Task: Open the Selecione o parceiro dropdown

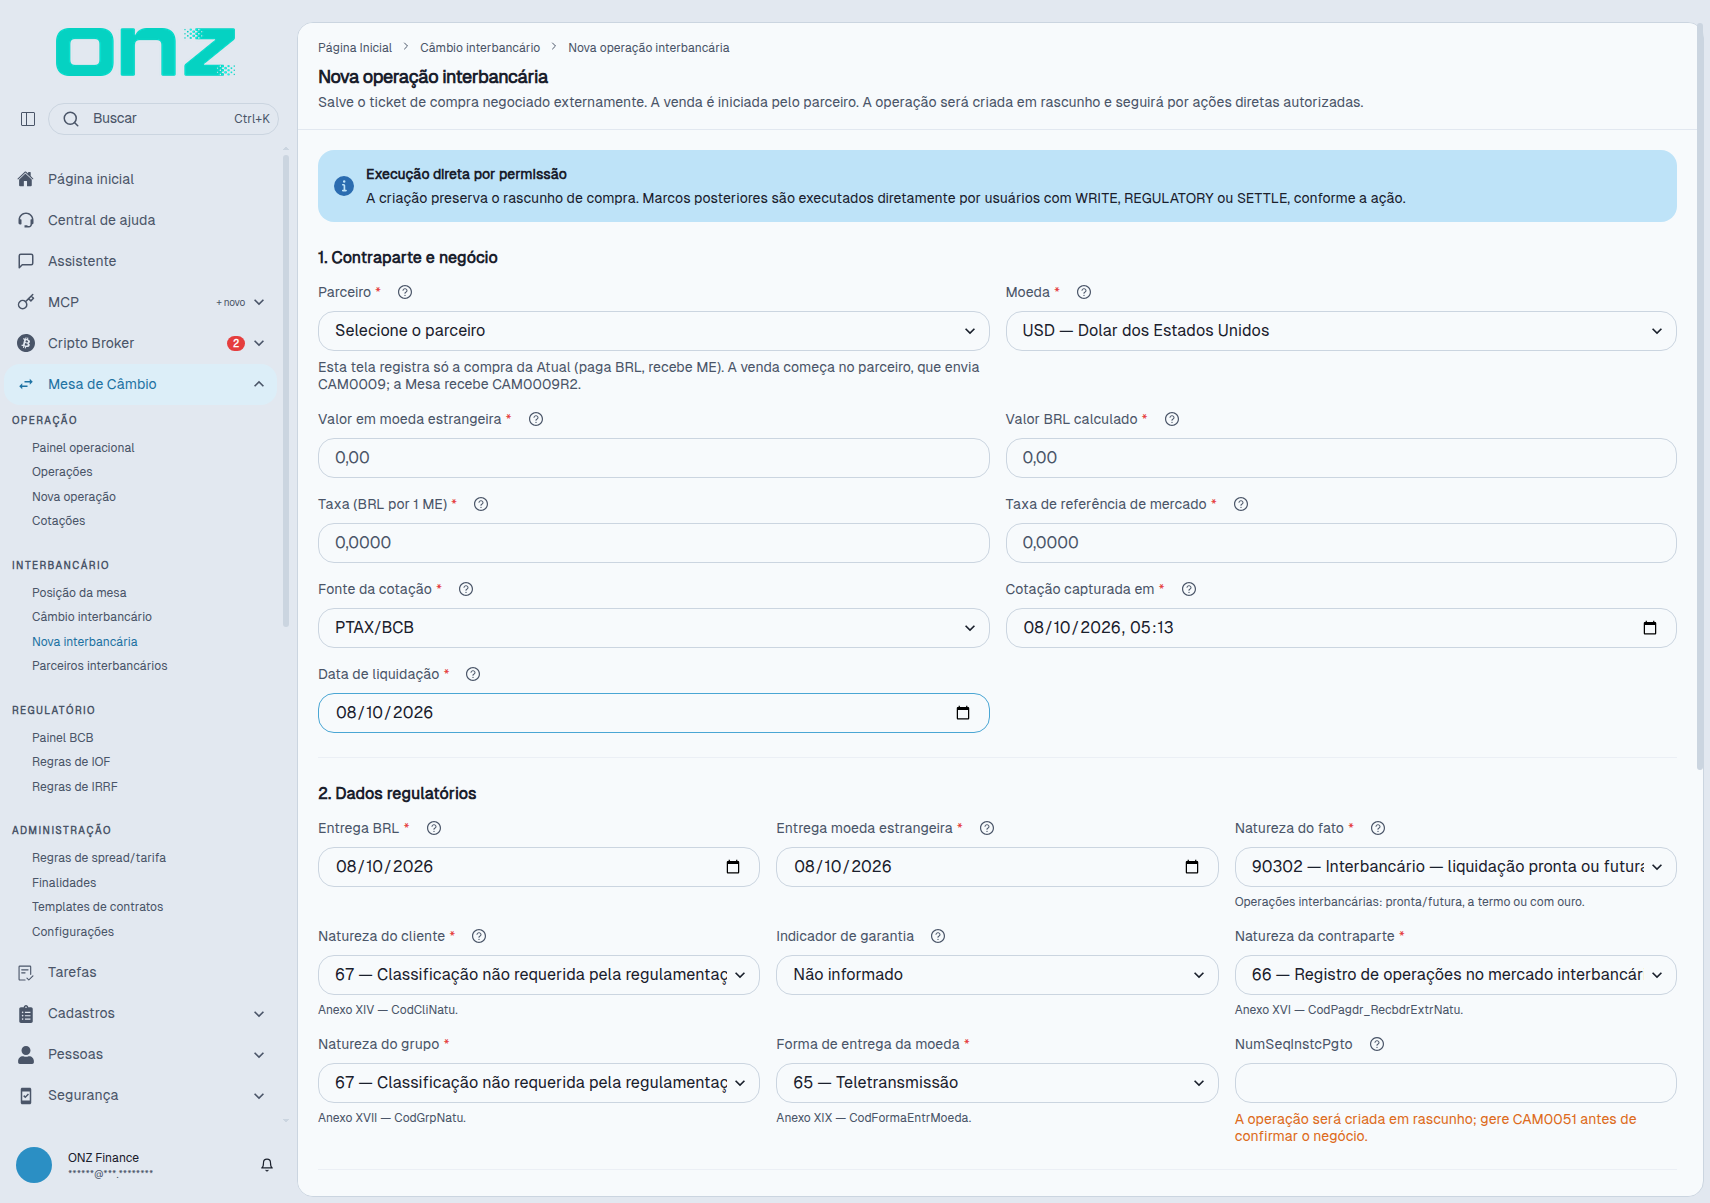Action: pos(654,331)
